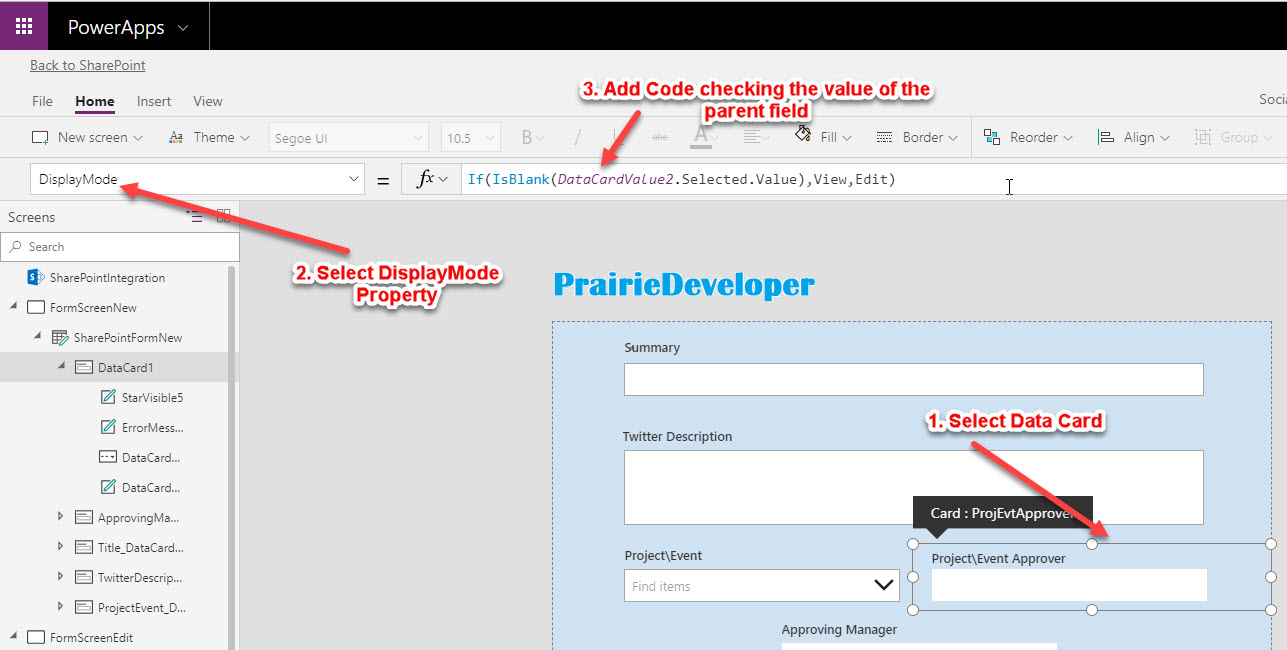Viewport: 1287px width, 650px height.
Task: Open the Border options menu
Action: click(916, 137)
